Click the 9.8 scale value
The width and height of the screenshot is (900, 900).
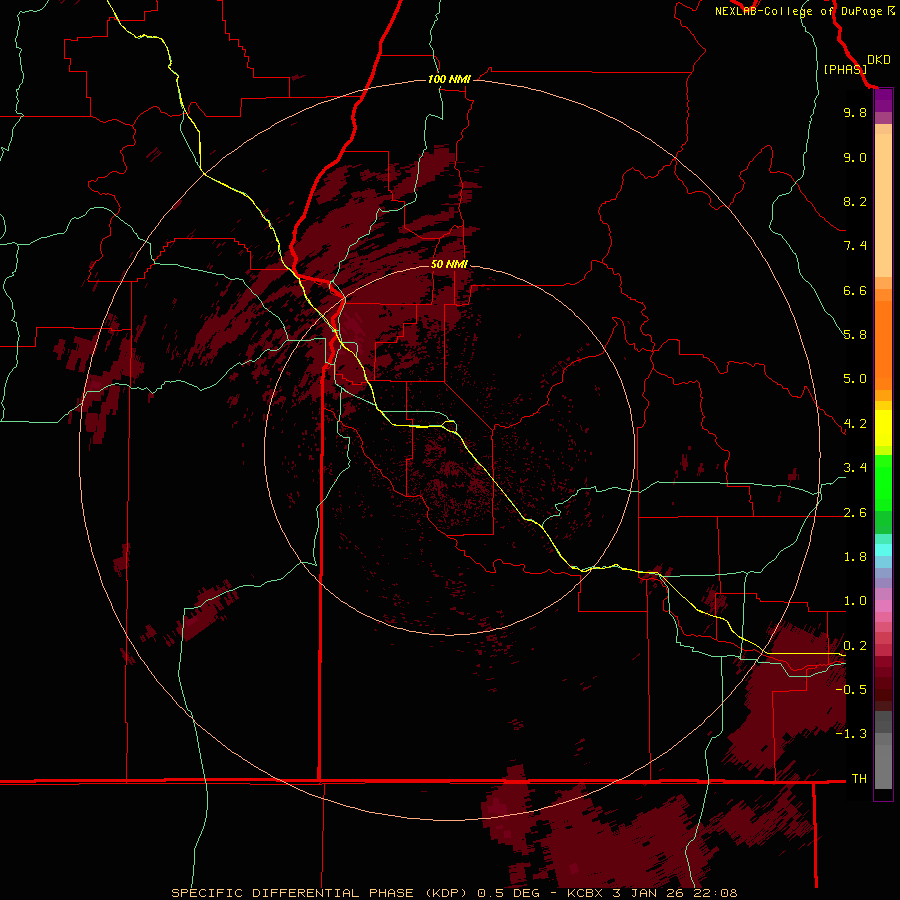coord(855,112)
